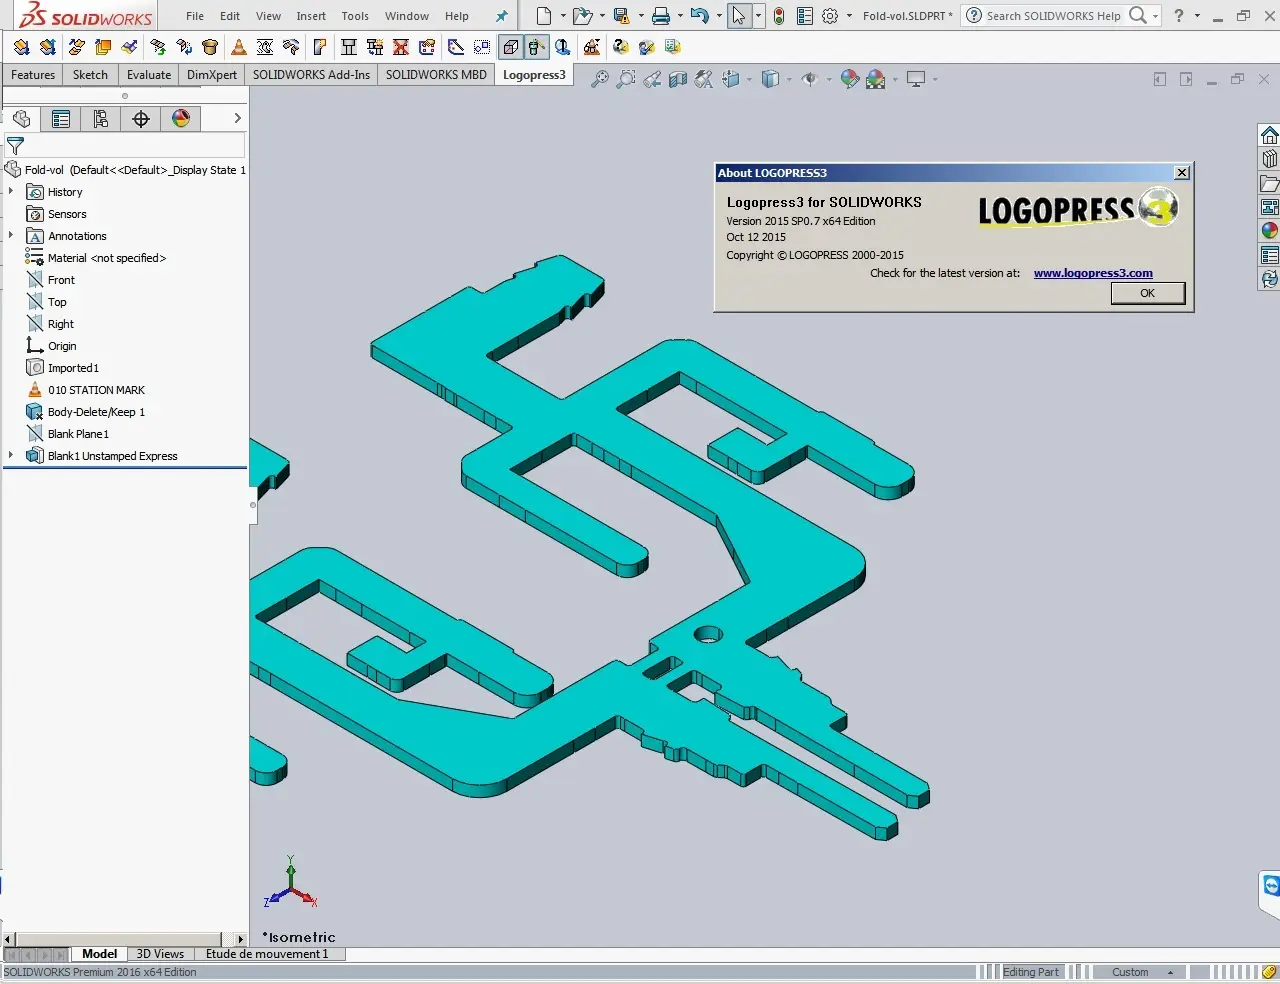Open the FeatureManager design tree tab
The image size is (1280, 984).
click(x=21, y=119)
